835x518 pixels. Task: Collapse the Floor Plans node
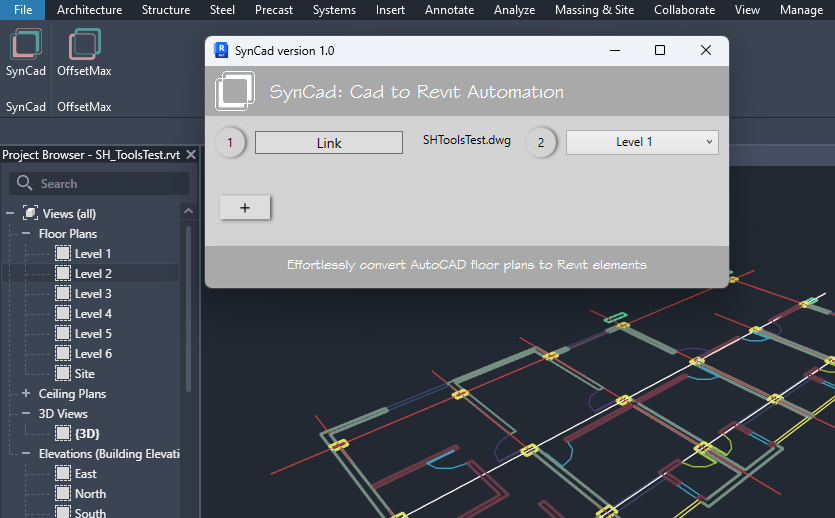click(x=26, y=233)
